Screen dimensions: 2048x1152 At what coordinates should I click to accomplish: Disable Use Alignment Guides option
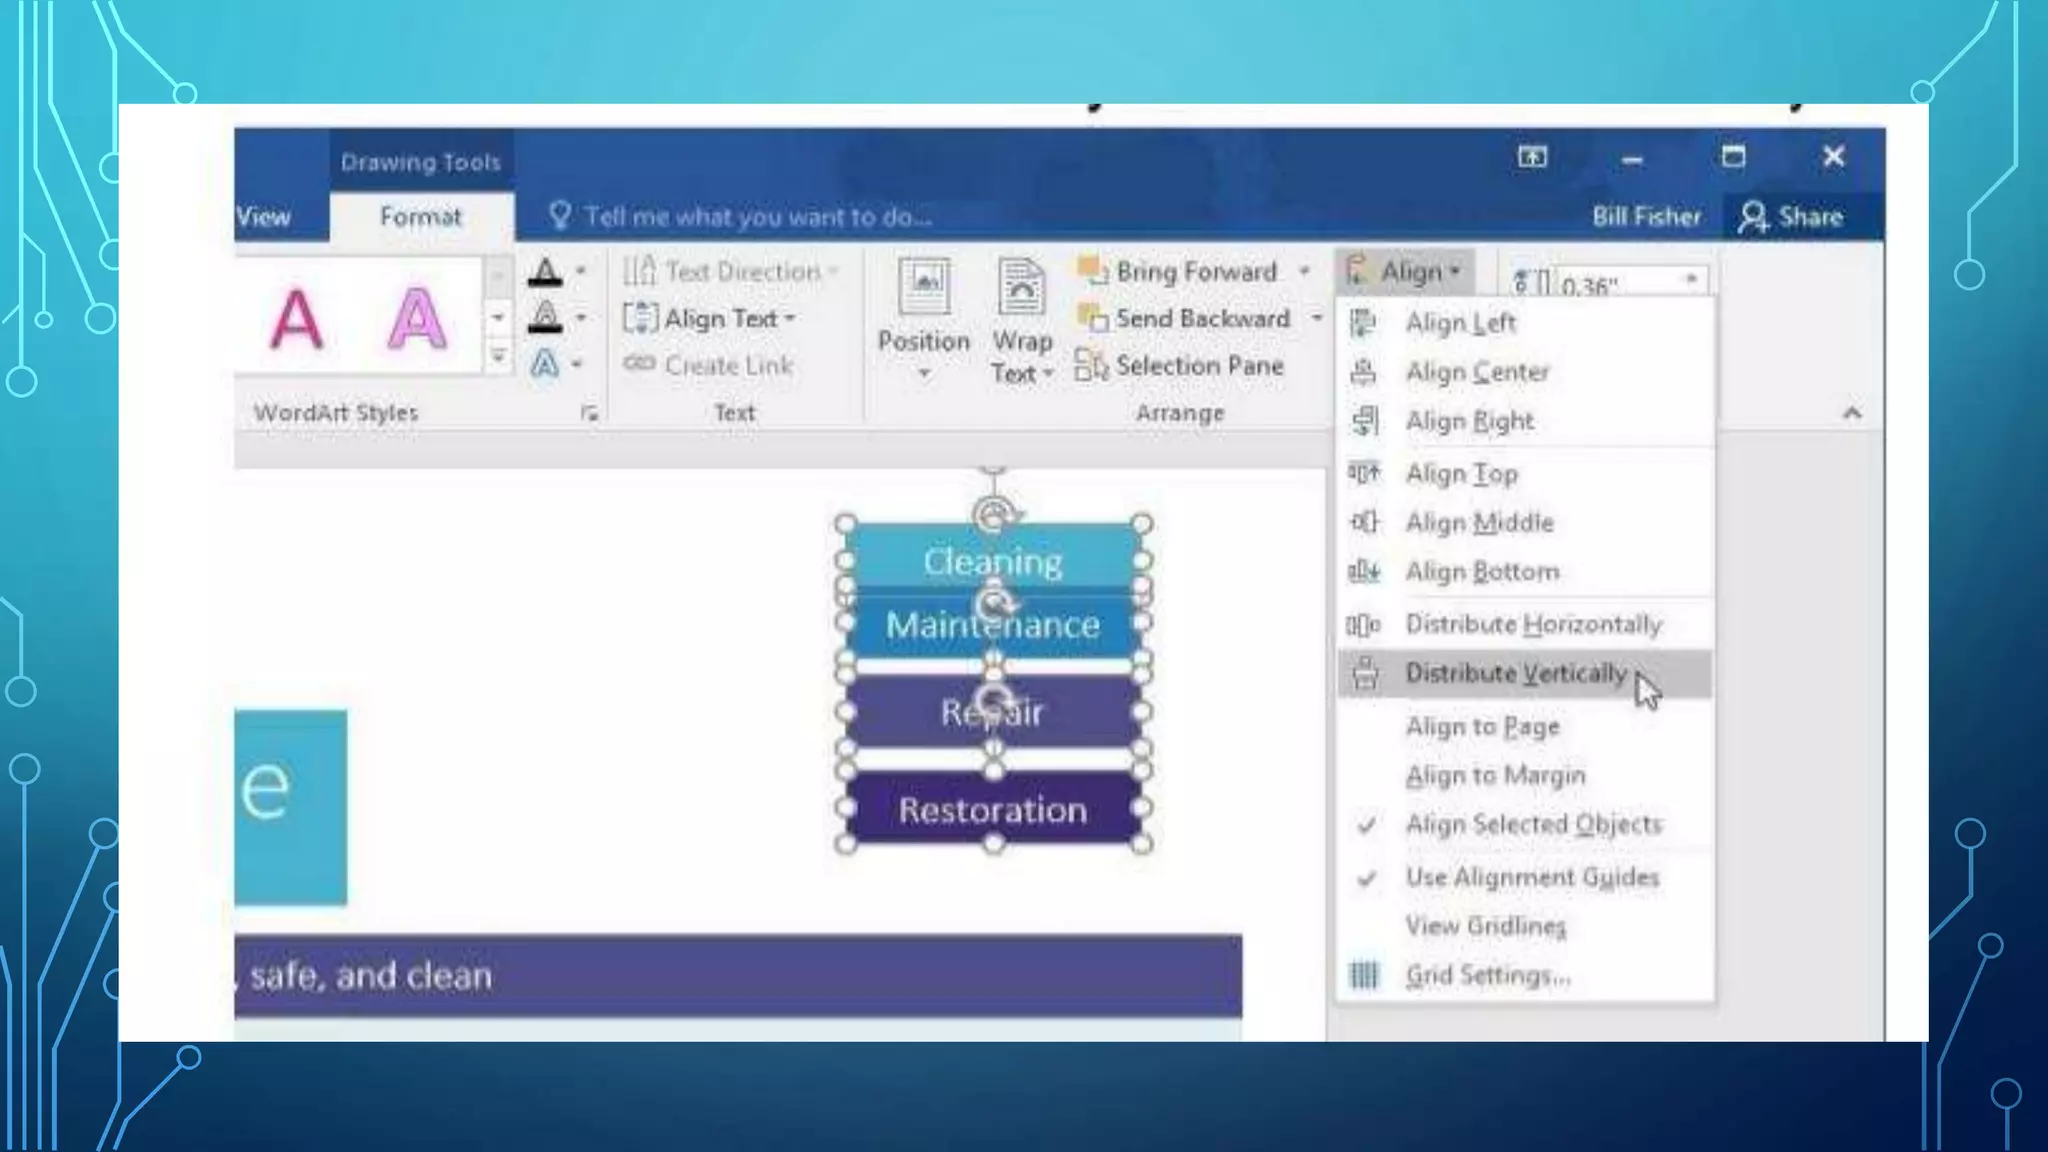1531,877
